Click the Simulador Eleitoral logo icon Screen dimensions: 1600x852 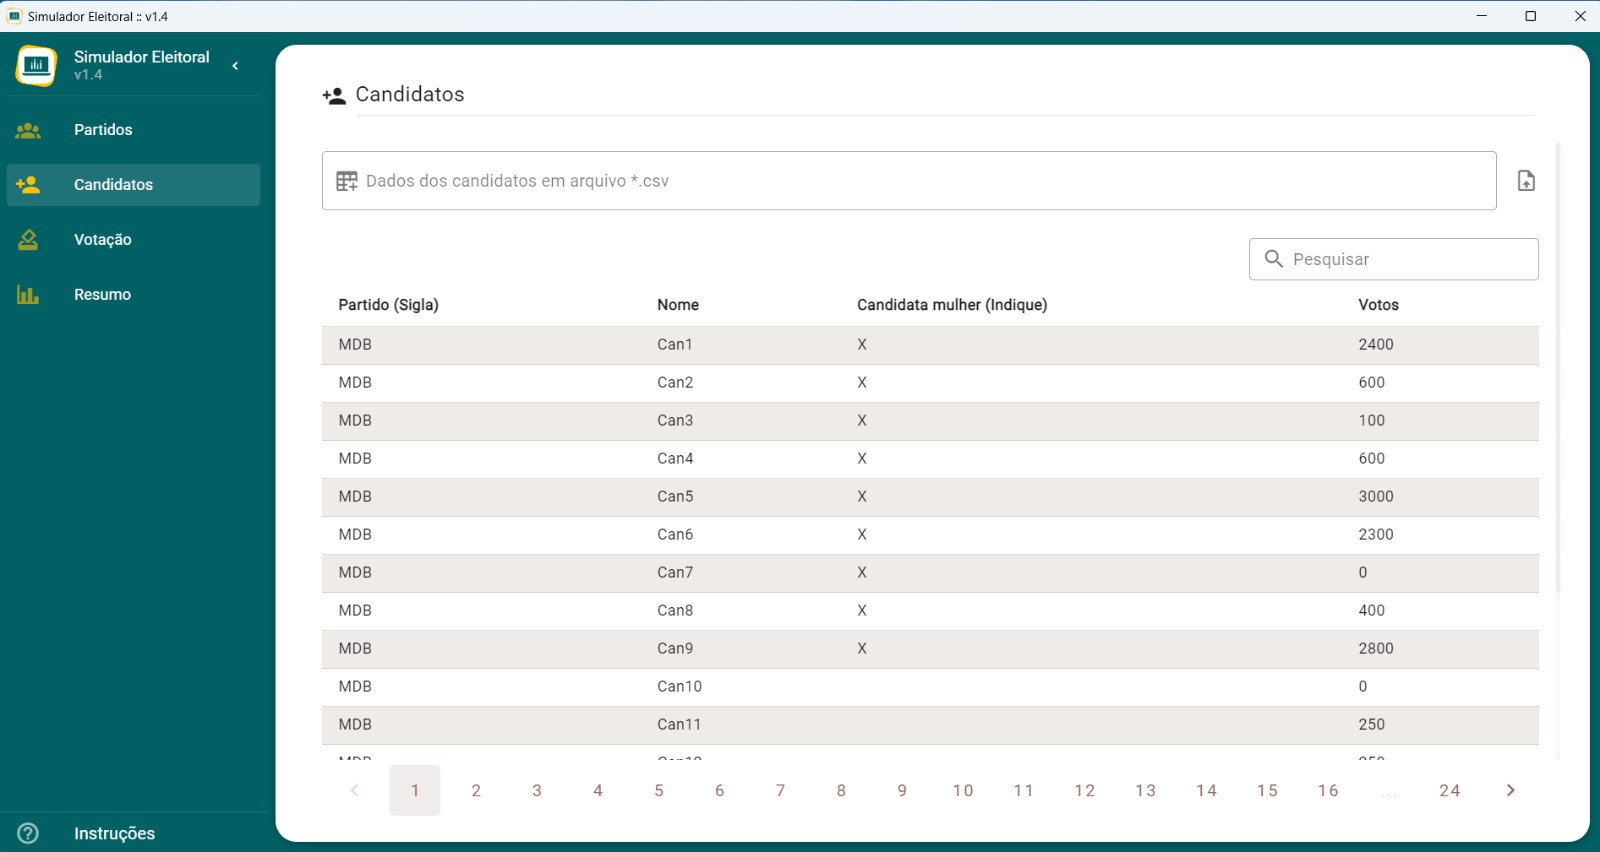(36, 66)
